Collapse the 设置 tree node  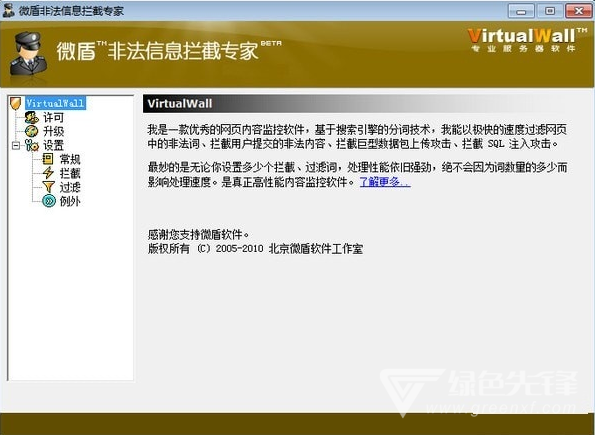[x=16, y=145]
